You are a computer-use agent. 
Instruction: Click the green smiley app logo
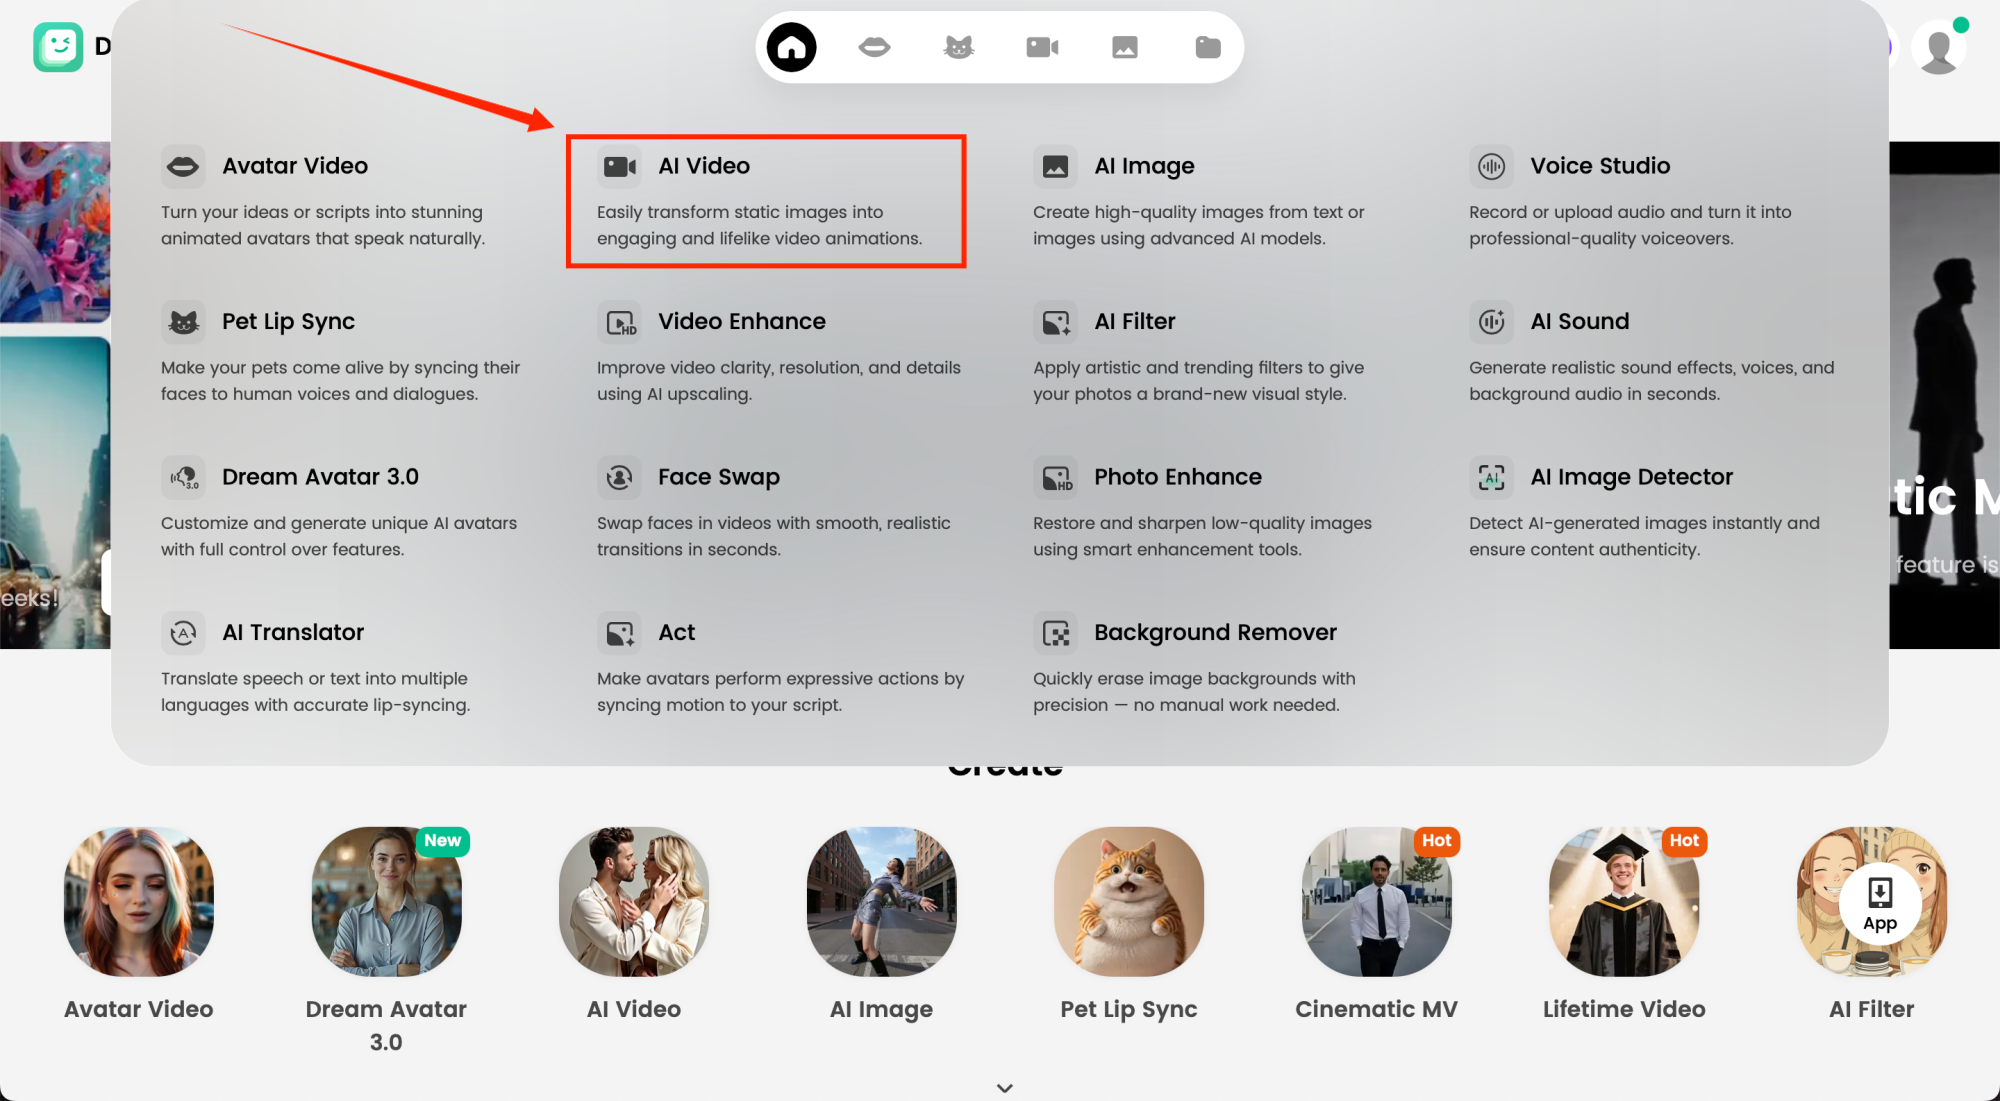click(58, 46)
